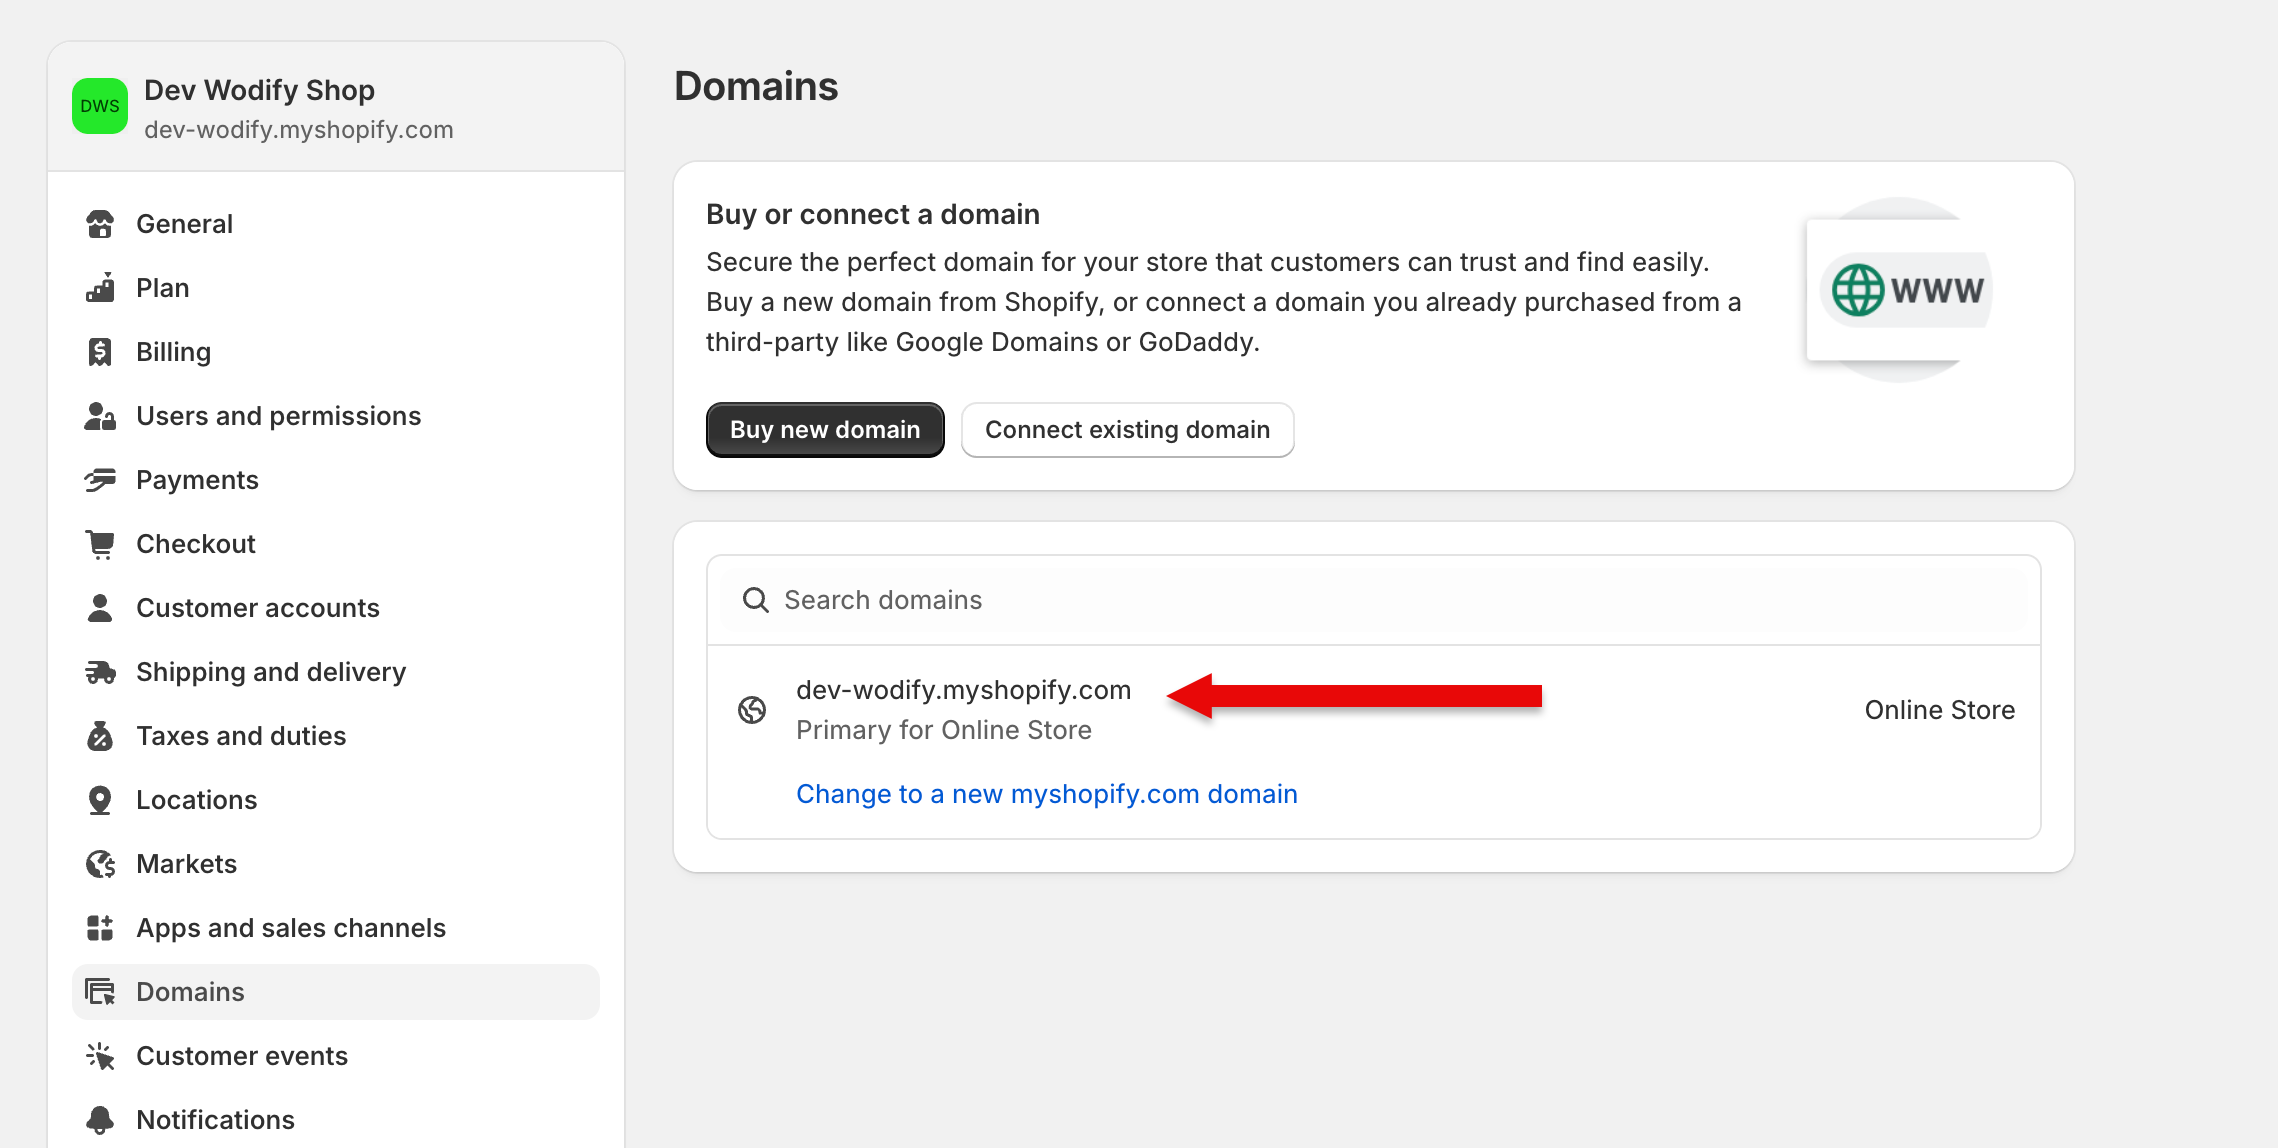Click the Taxes and duties icon
This screenshot has width=2278, height=1148.
pos(100,736)
